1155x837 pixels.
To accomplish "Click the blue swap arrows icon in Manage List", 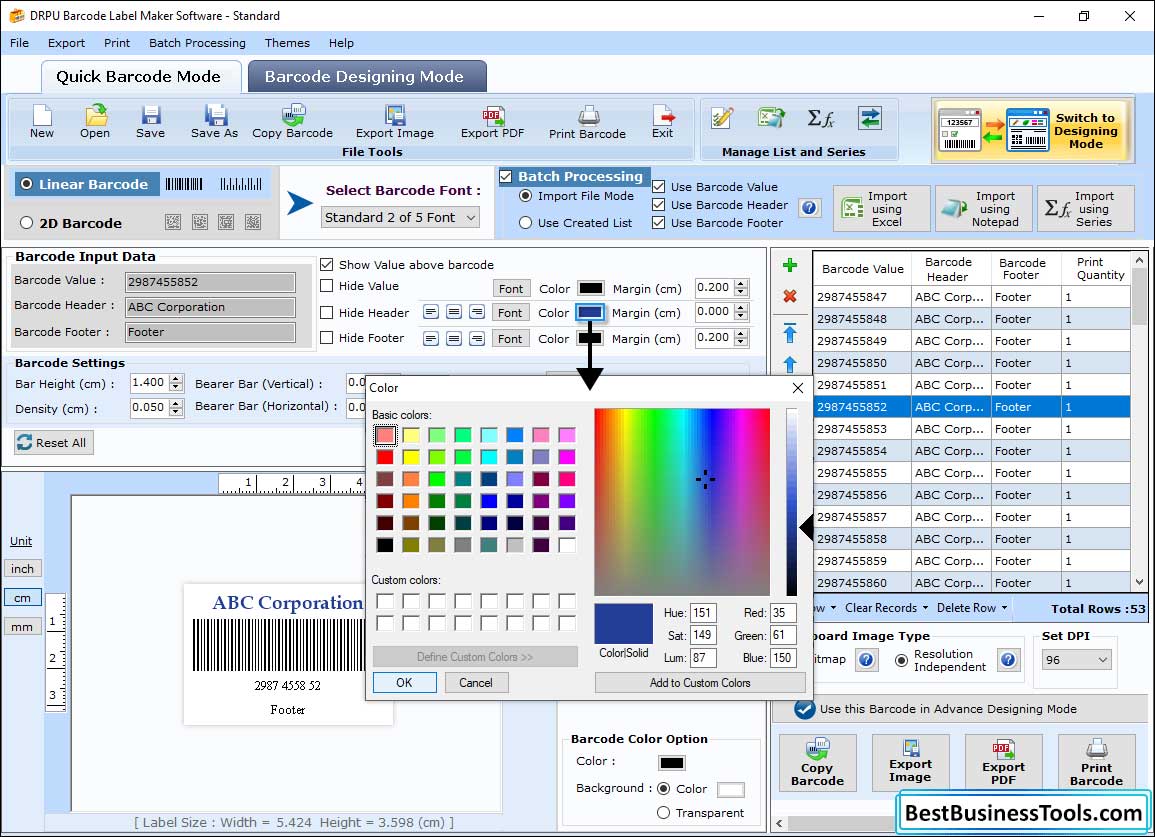I will tap(870, 118).
